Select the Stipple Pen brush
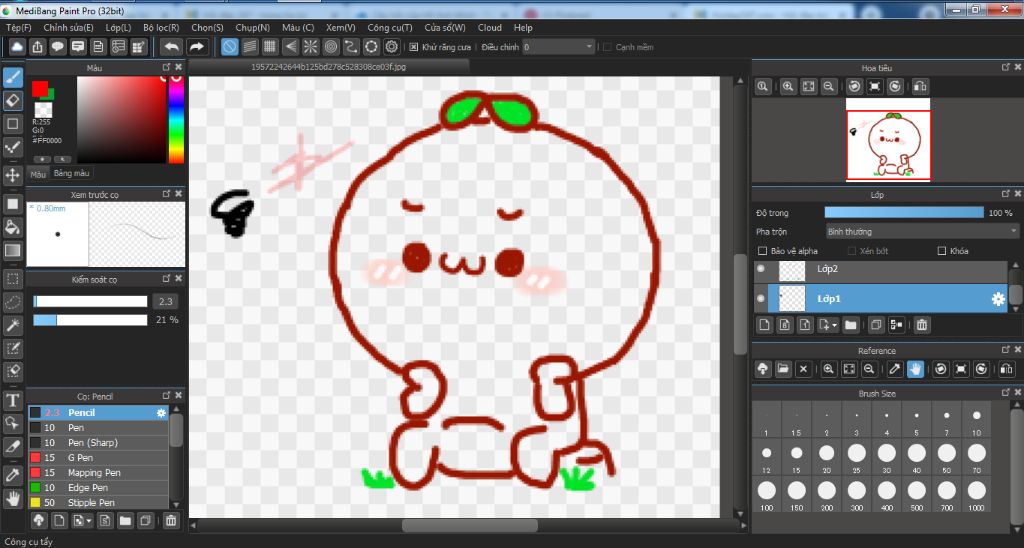This screenshot has width=1024, height=548. click(x=98, y=503)
